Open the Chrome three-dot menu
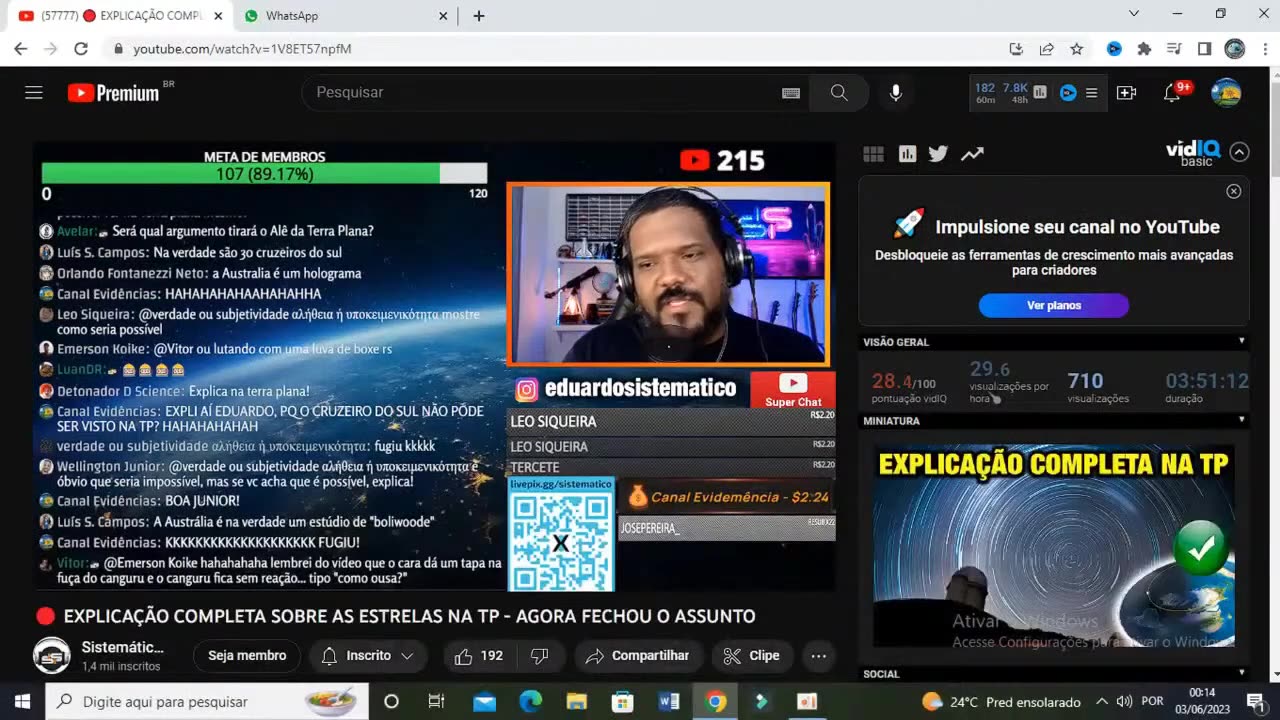This screenshot has height=720, width=1280. [x=1263, y=48]
